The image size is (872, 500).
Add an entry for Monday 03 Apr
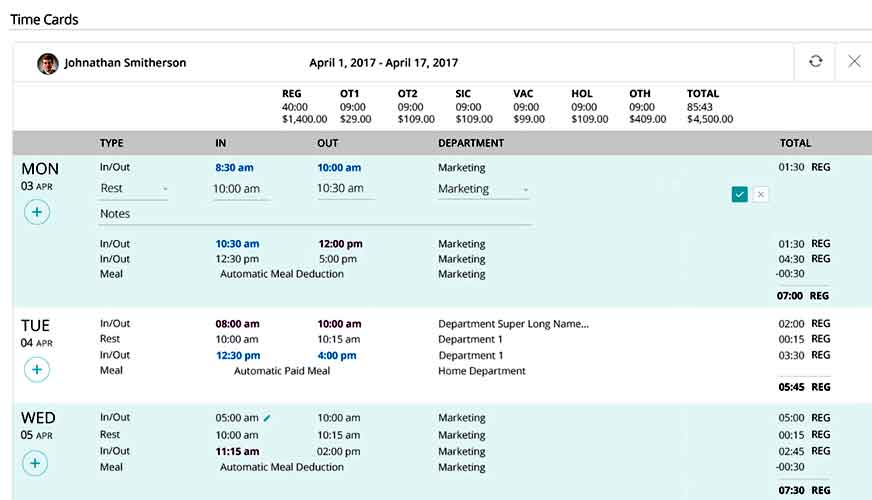pos(37,212)
